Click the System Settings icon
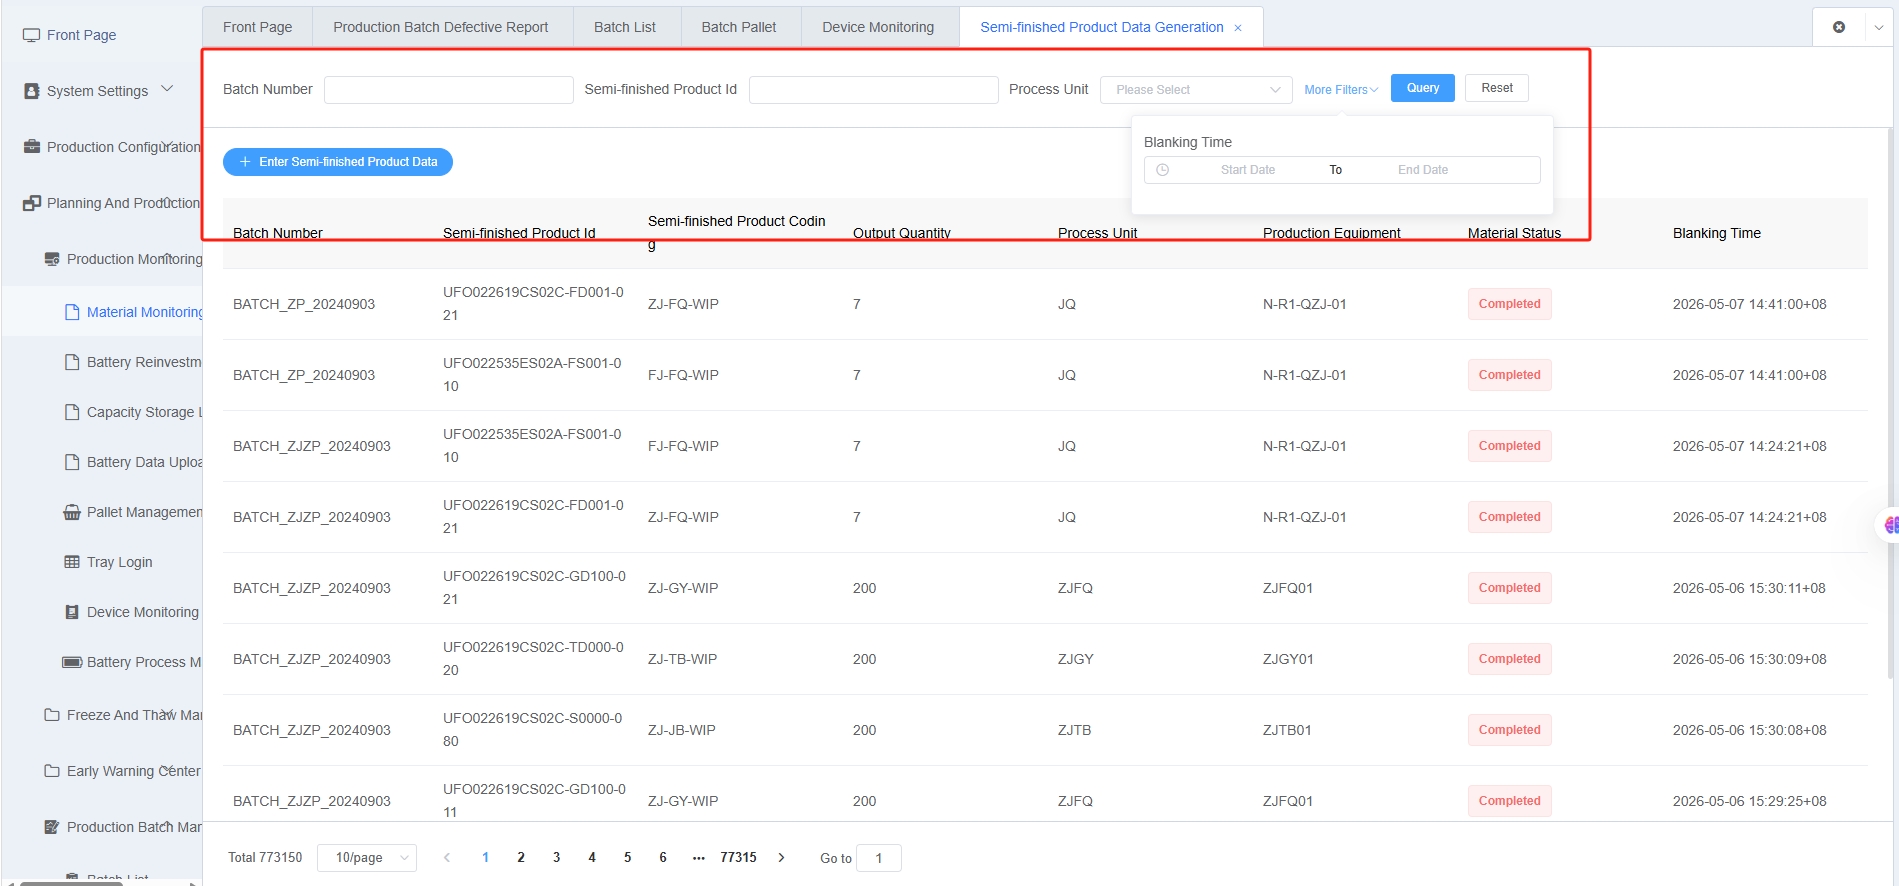1899x886 pixels. tap(31, 91)
